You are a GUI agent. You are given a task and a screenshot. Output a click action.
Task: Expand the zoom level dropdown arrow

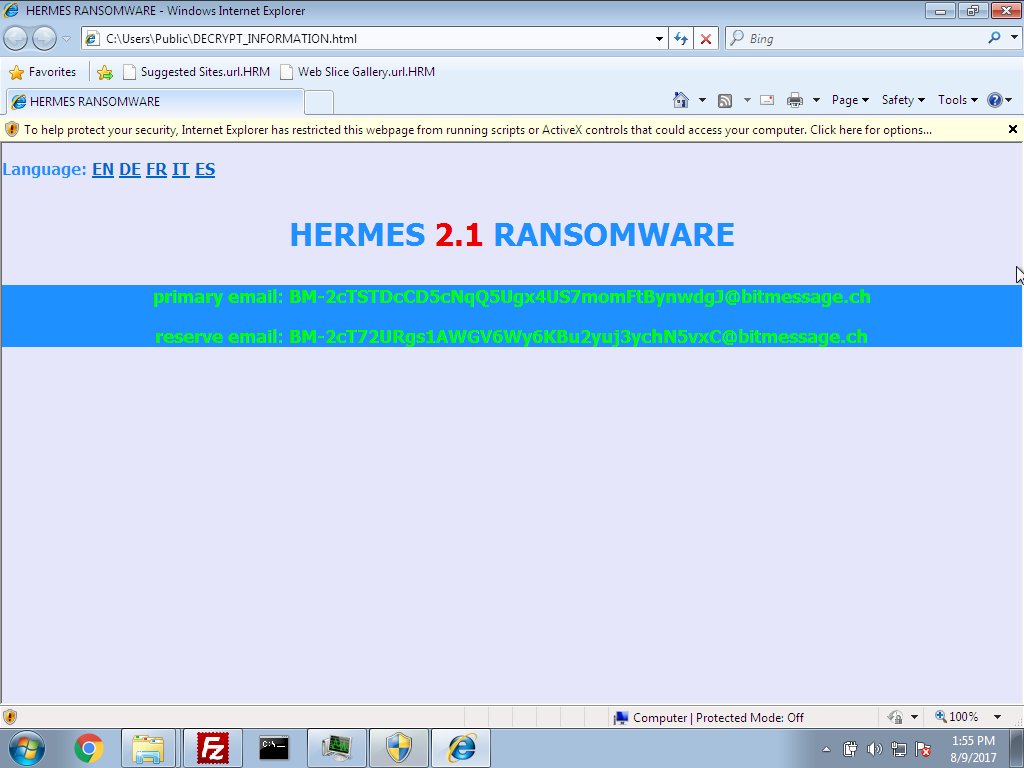(x=997, y=717)
